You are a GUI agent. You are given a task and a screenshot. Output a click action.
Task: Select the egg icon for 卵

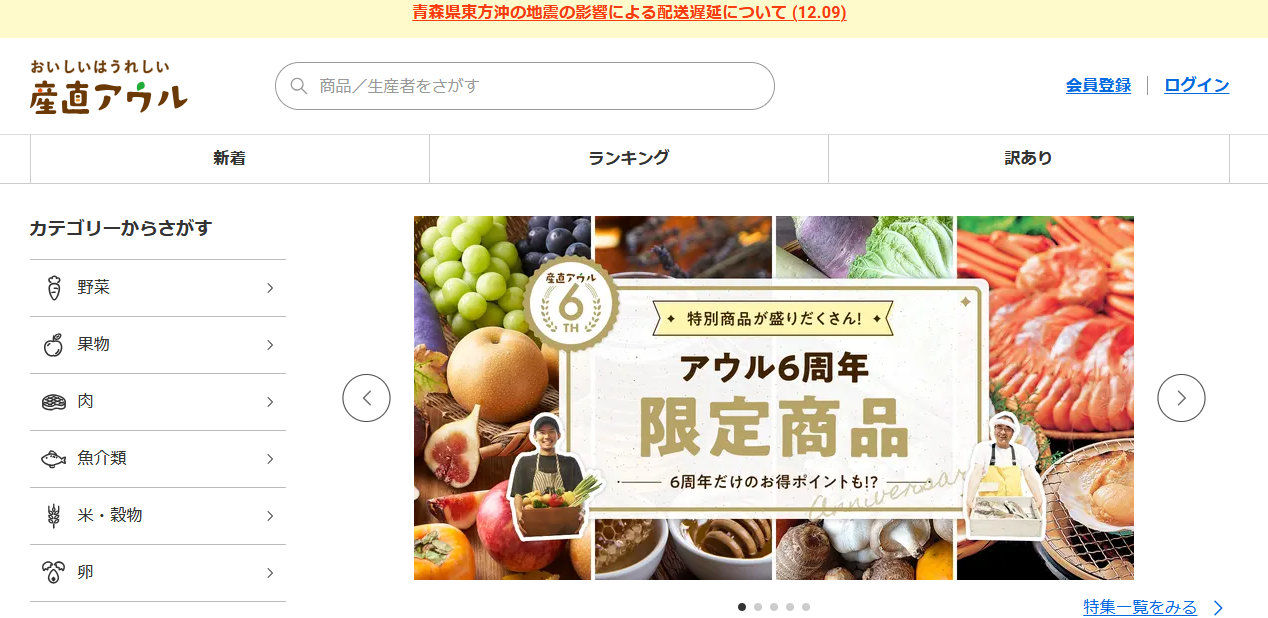[x=54, y=573]
